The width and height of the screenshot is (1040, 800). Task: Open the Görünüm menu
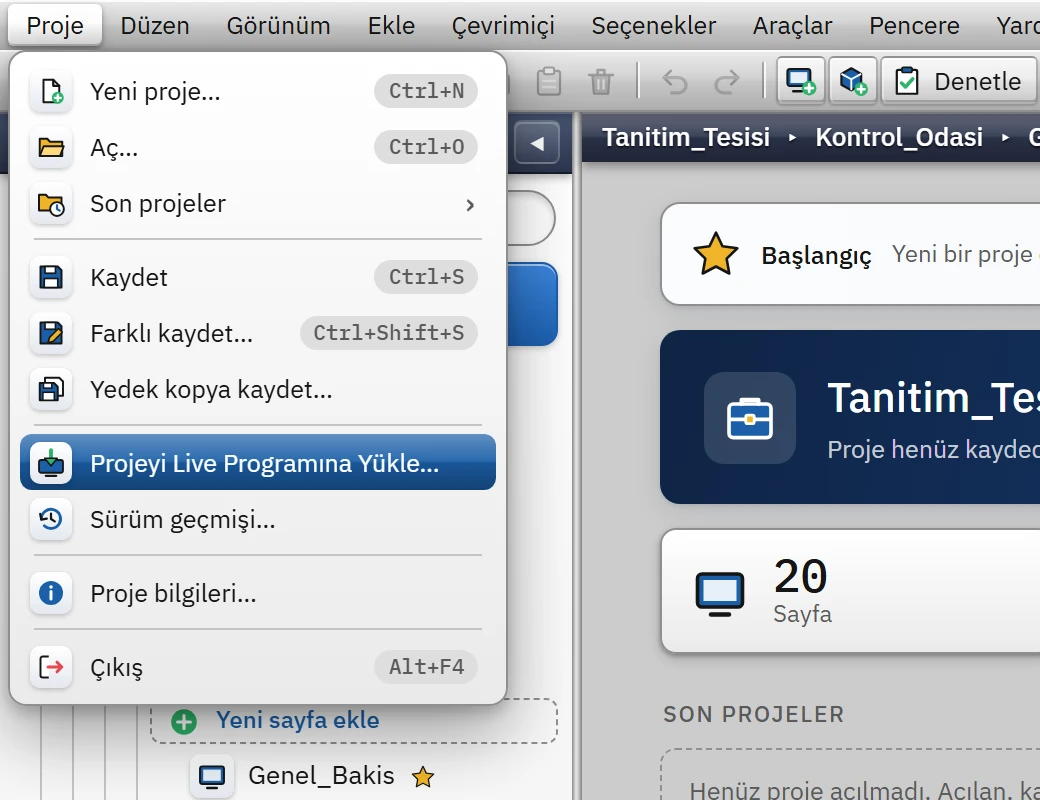(x=279, y=26)
